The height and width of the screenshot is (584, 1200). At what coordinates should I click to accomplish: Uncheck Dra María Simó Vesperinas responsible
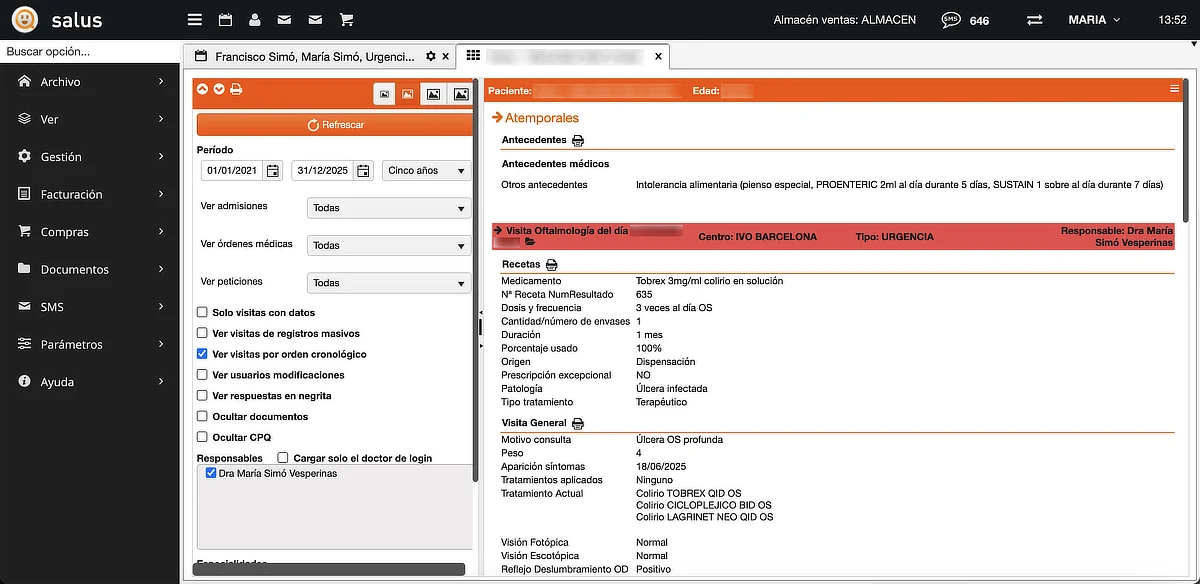click(211, 473)
